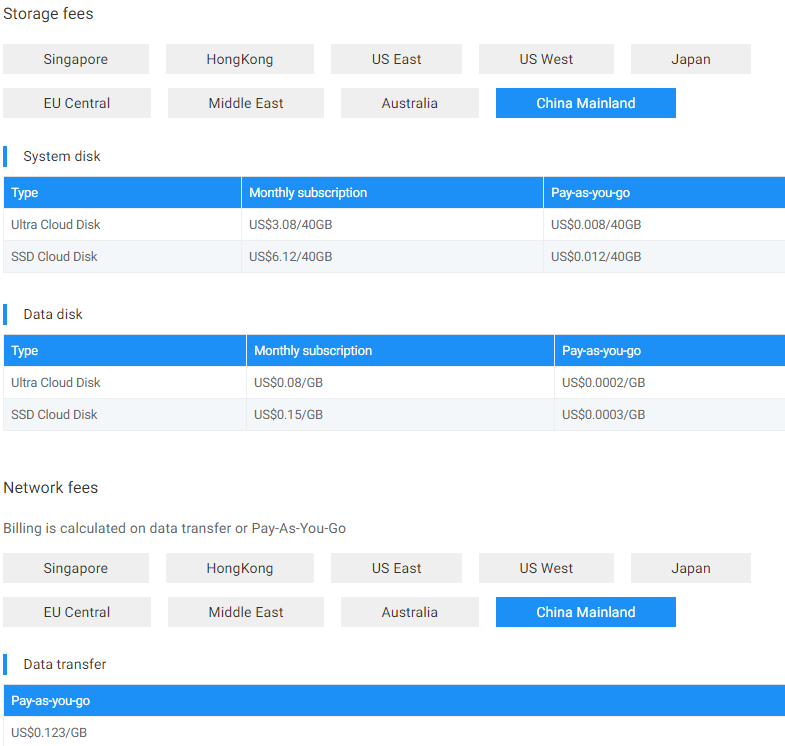Choose US West region in Network fees

pyautogui.click(x=546, y=568)
